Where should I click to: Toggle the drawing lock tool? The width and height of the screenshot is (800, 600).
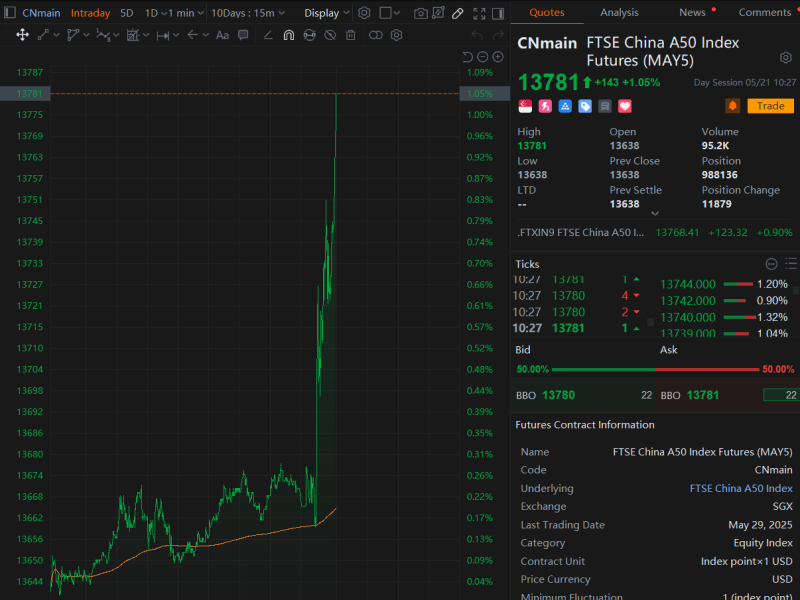(309, 35)
